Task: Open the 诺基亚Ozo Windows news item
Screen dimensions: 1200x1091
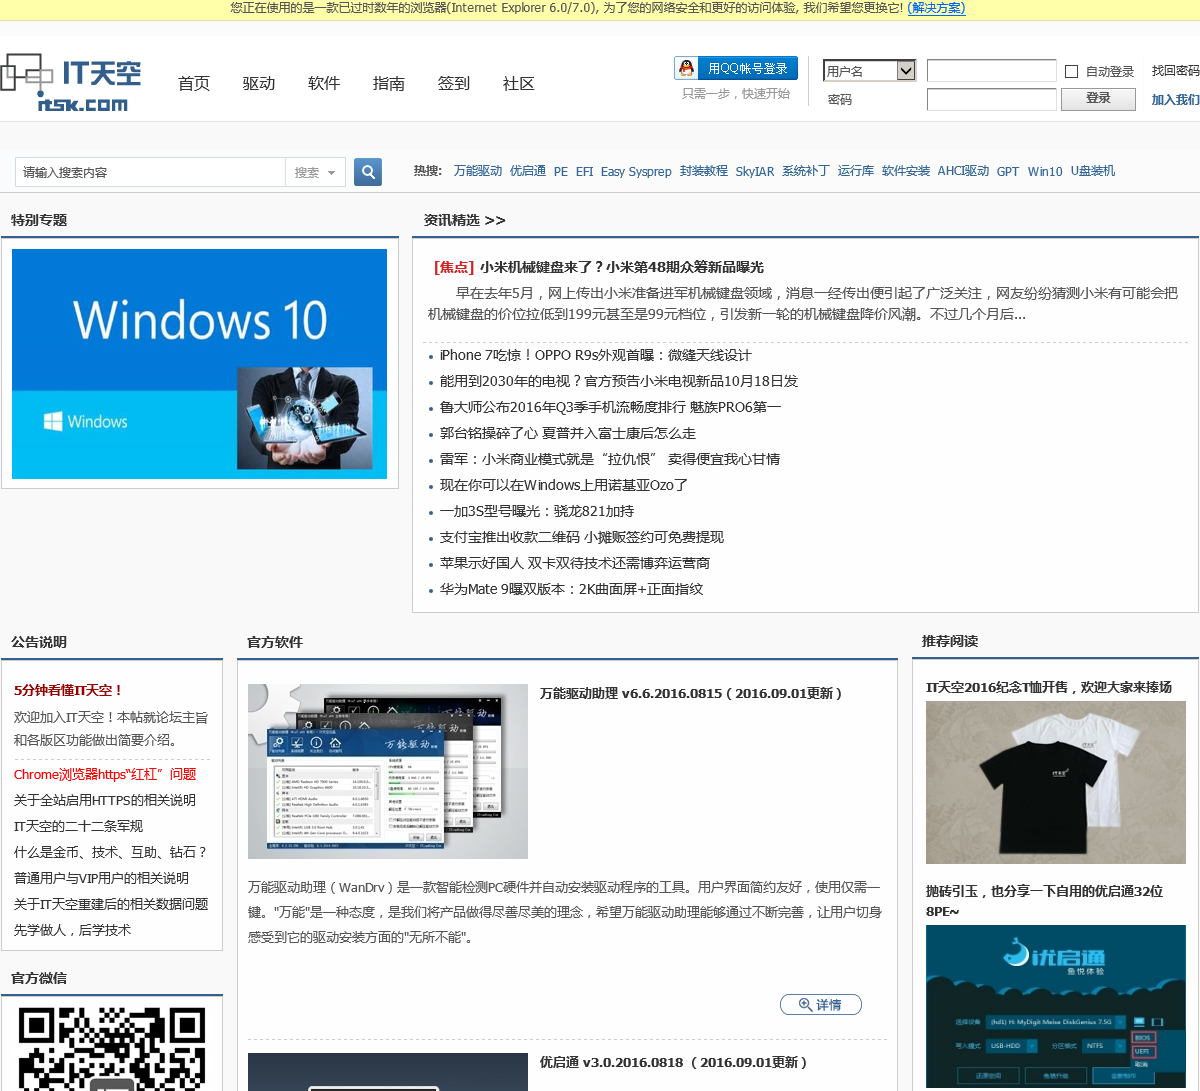Action: pos(564,485)
